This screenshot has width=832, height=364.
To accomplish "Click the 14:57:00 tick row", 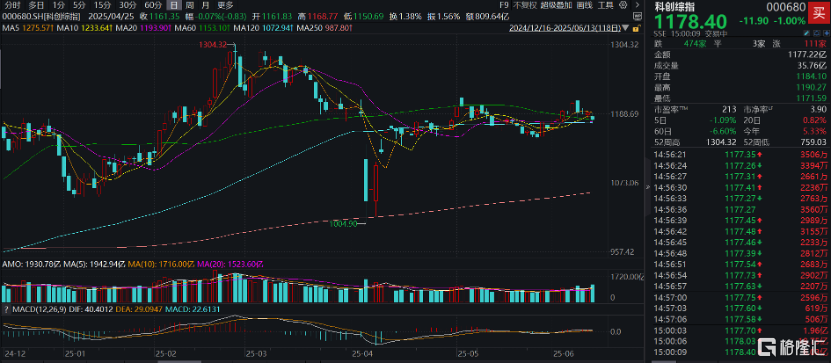I will (x=740, y=297).
